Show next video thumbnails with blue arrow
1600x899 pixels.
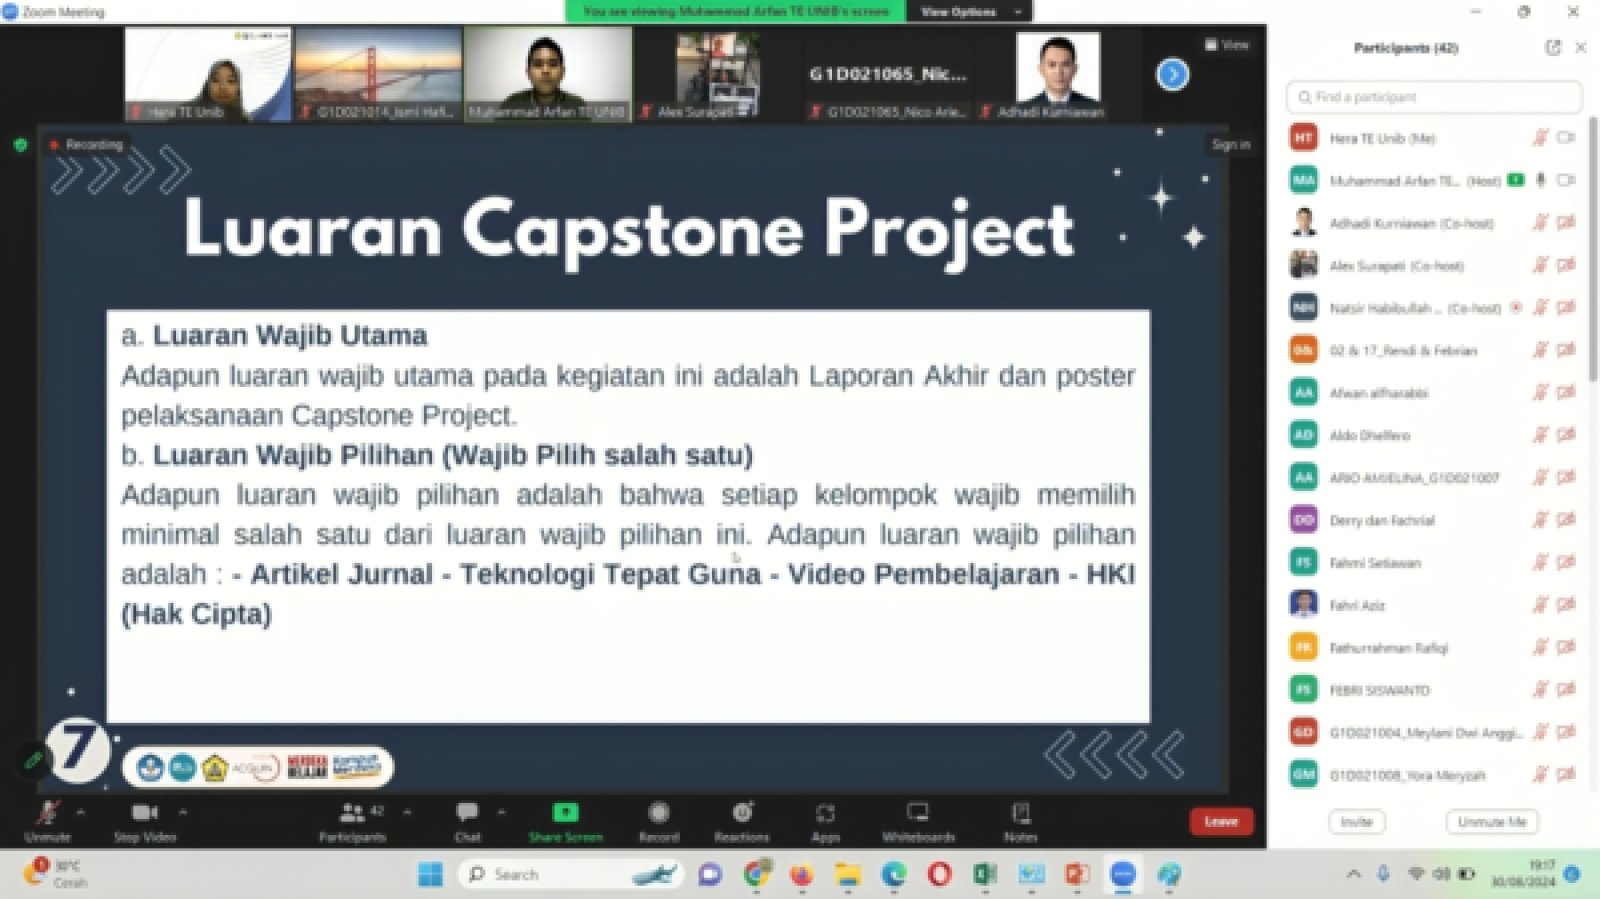point(1172,74)
